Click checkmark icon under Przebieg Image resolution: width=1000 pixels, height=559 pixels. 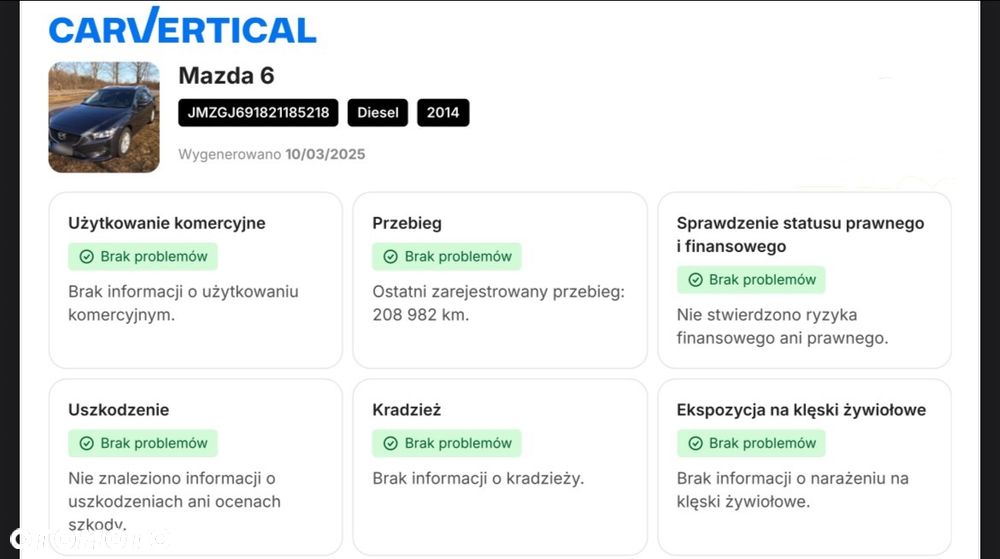tap(390, 257)
